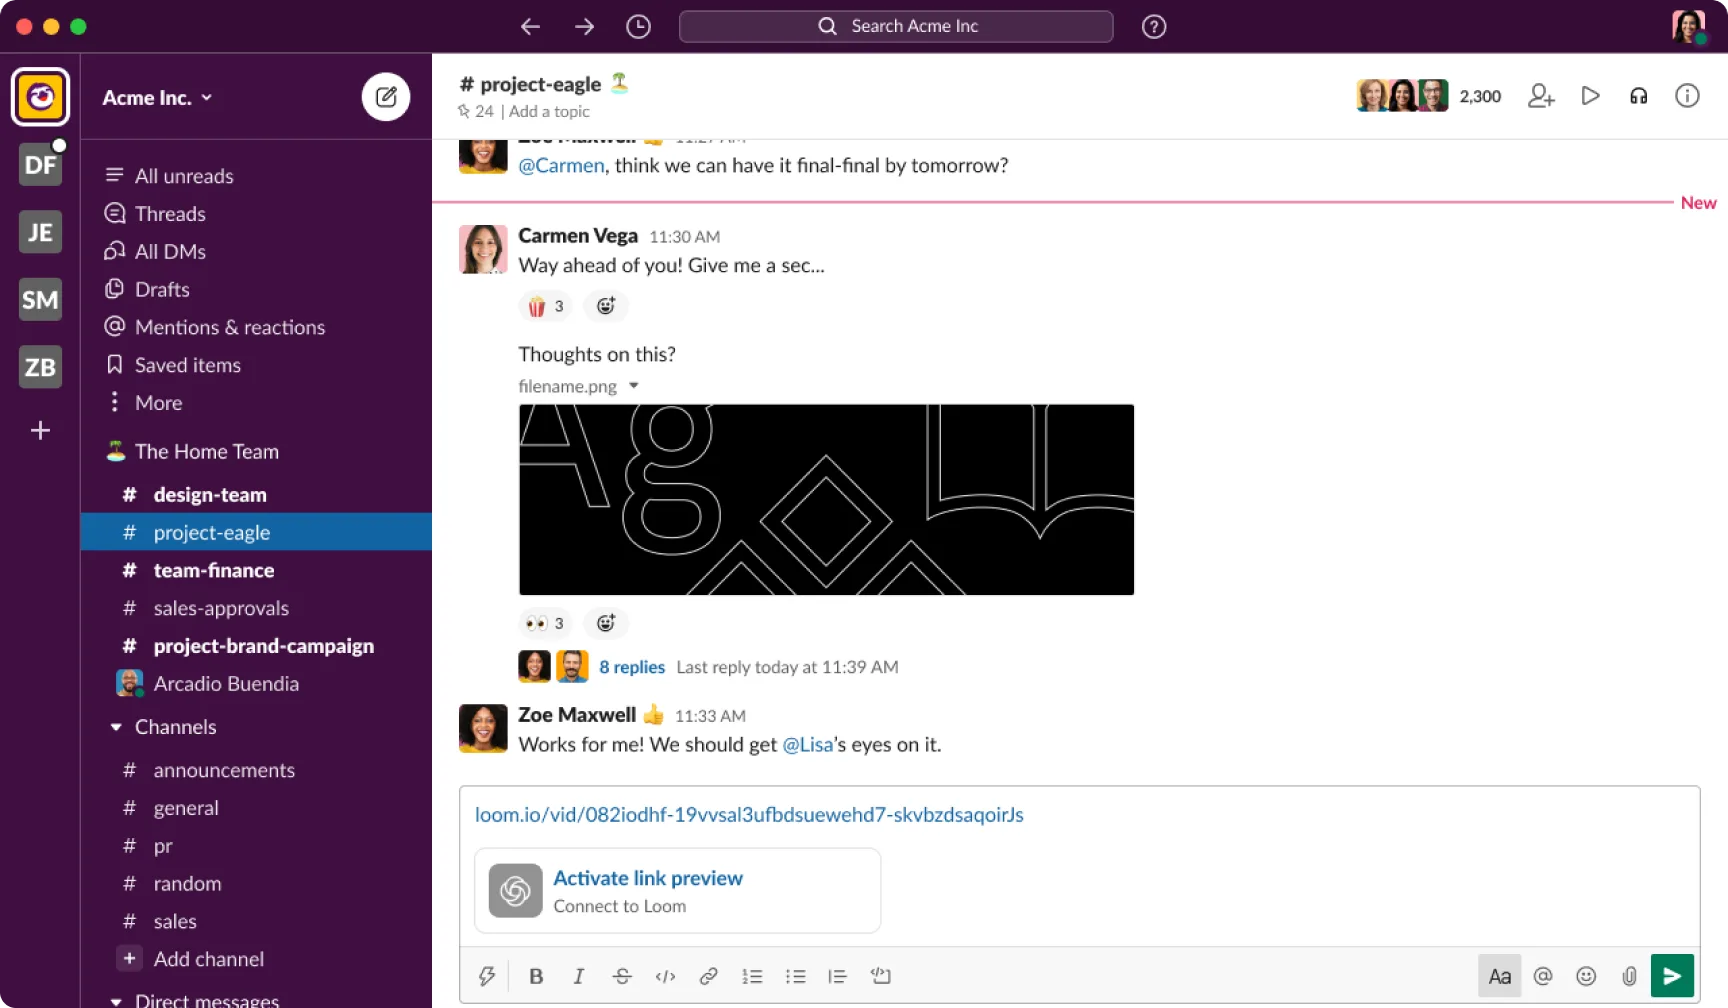
Task: Click Add channel
Action: pos(256,959)
